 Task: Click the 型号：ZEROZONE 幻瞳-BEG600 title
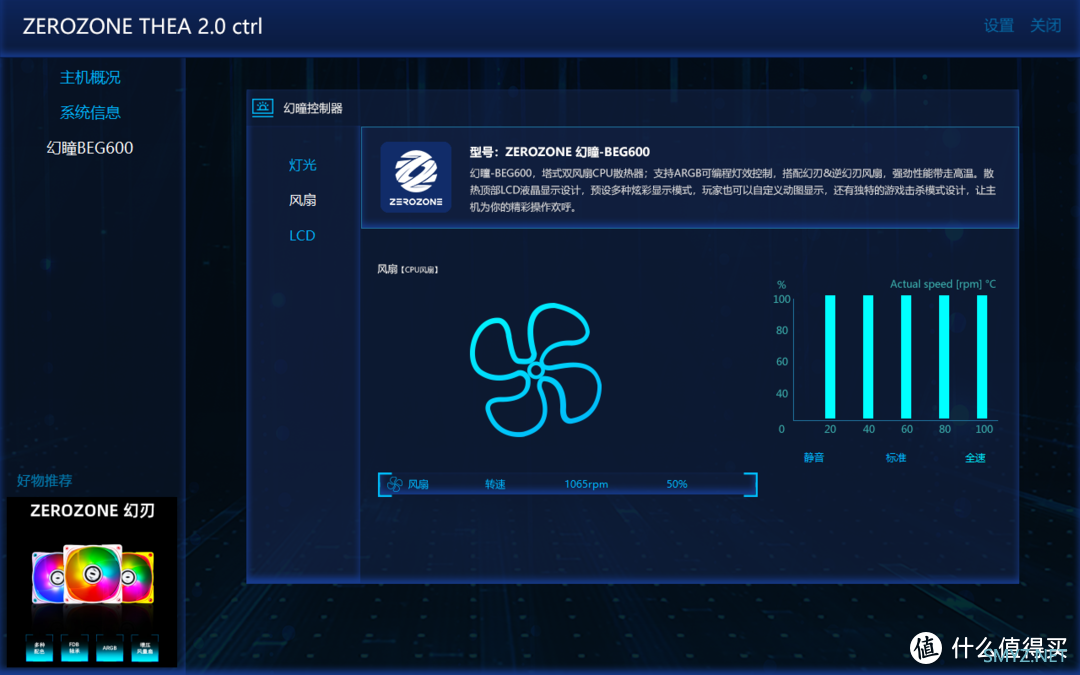click(559, 152)
